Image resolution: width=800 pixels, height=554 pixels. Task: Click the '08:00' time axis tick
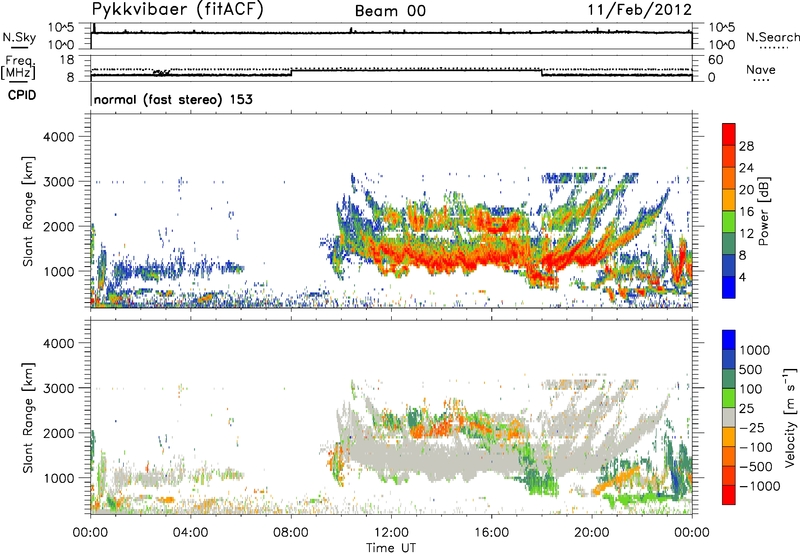pyautogui.click(x=291, y=533)
